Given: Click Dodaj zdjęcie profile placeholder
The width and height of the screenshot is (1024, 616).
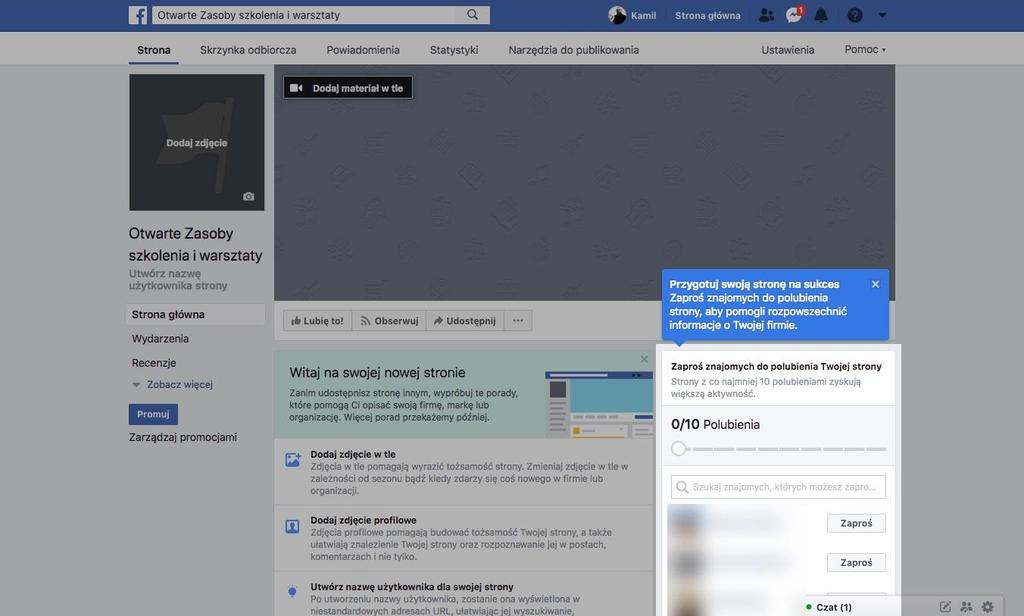Looking at the screenshot, I should [x=197, y=142].
